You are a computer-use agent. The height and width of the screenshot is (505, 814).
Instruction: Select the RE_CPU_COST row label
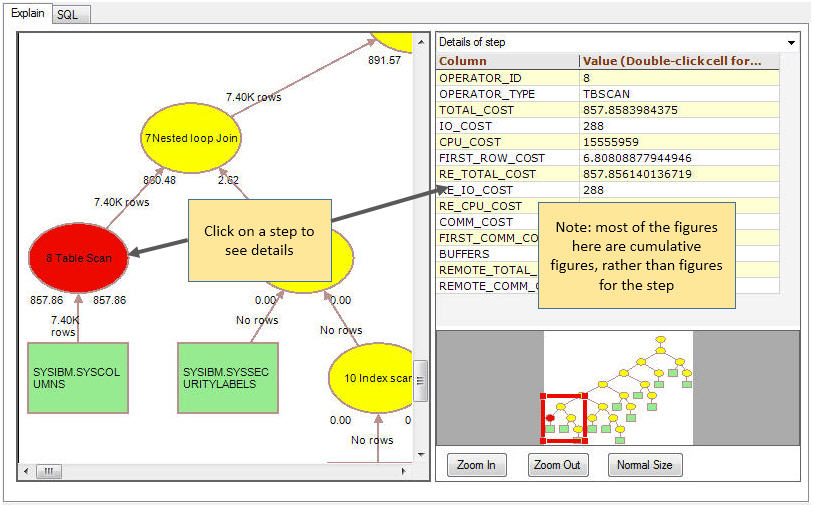click(x=480, y=206)
